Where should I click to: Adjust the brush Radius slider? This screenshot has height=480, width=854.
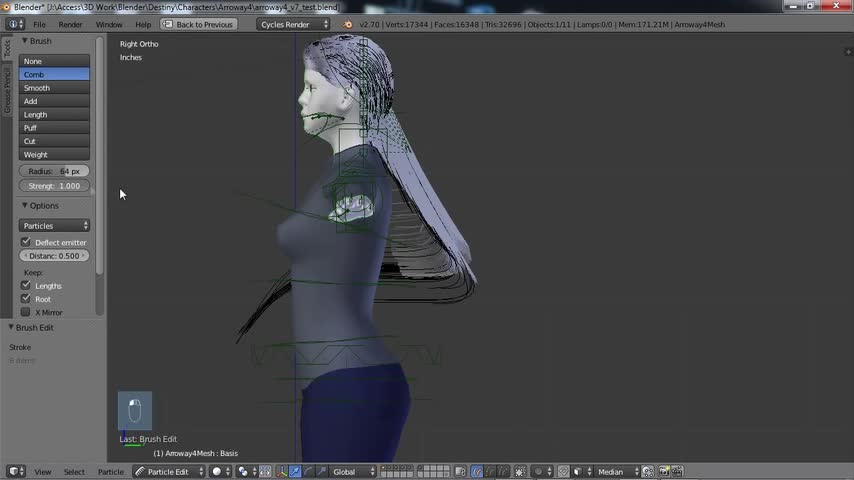(x=54, y=171)
